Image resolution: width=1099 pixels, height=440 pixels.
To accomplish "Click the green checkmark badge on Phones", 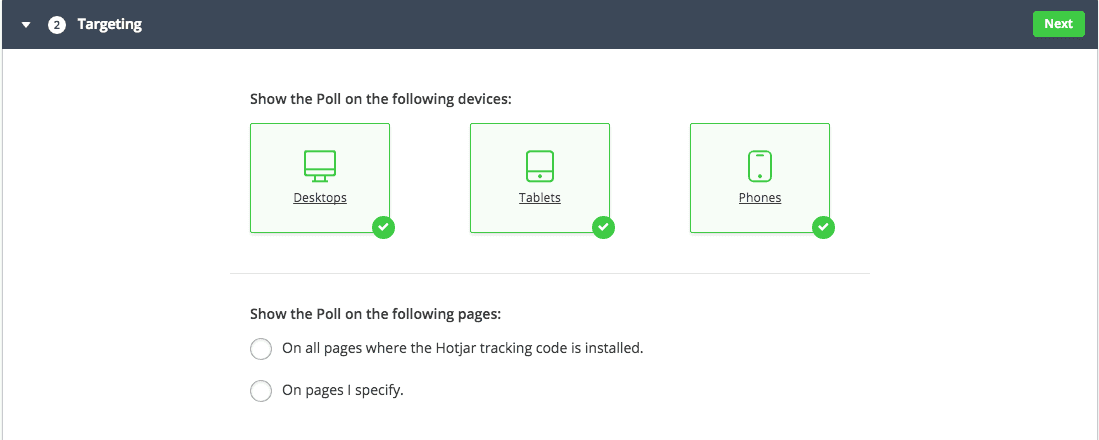I will tap(823, 228).
